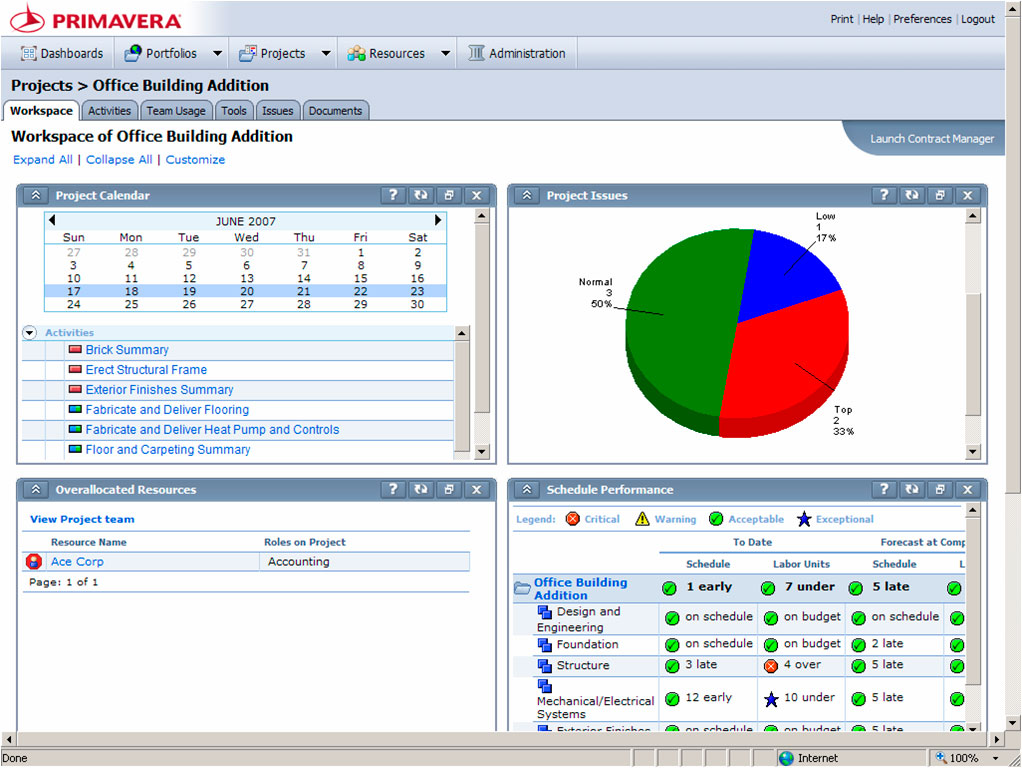Click the exceptional star beside 10 under

[x=771, y=700]
